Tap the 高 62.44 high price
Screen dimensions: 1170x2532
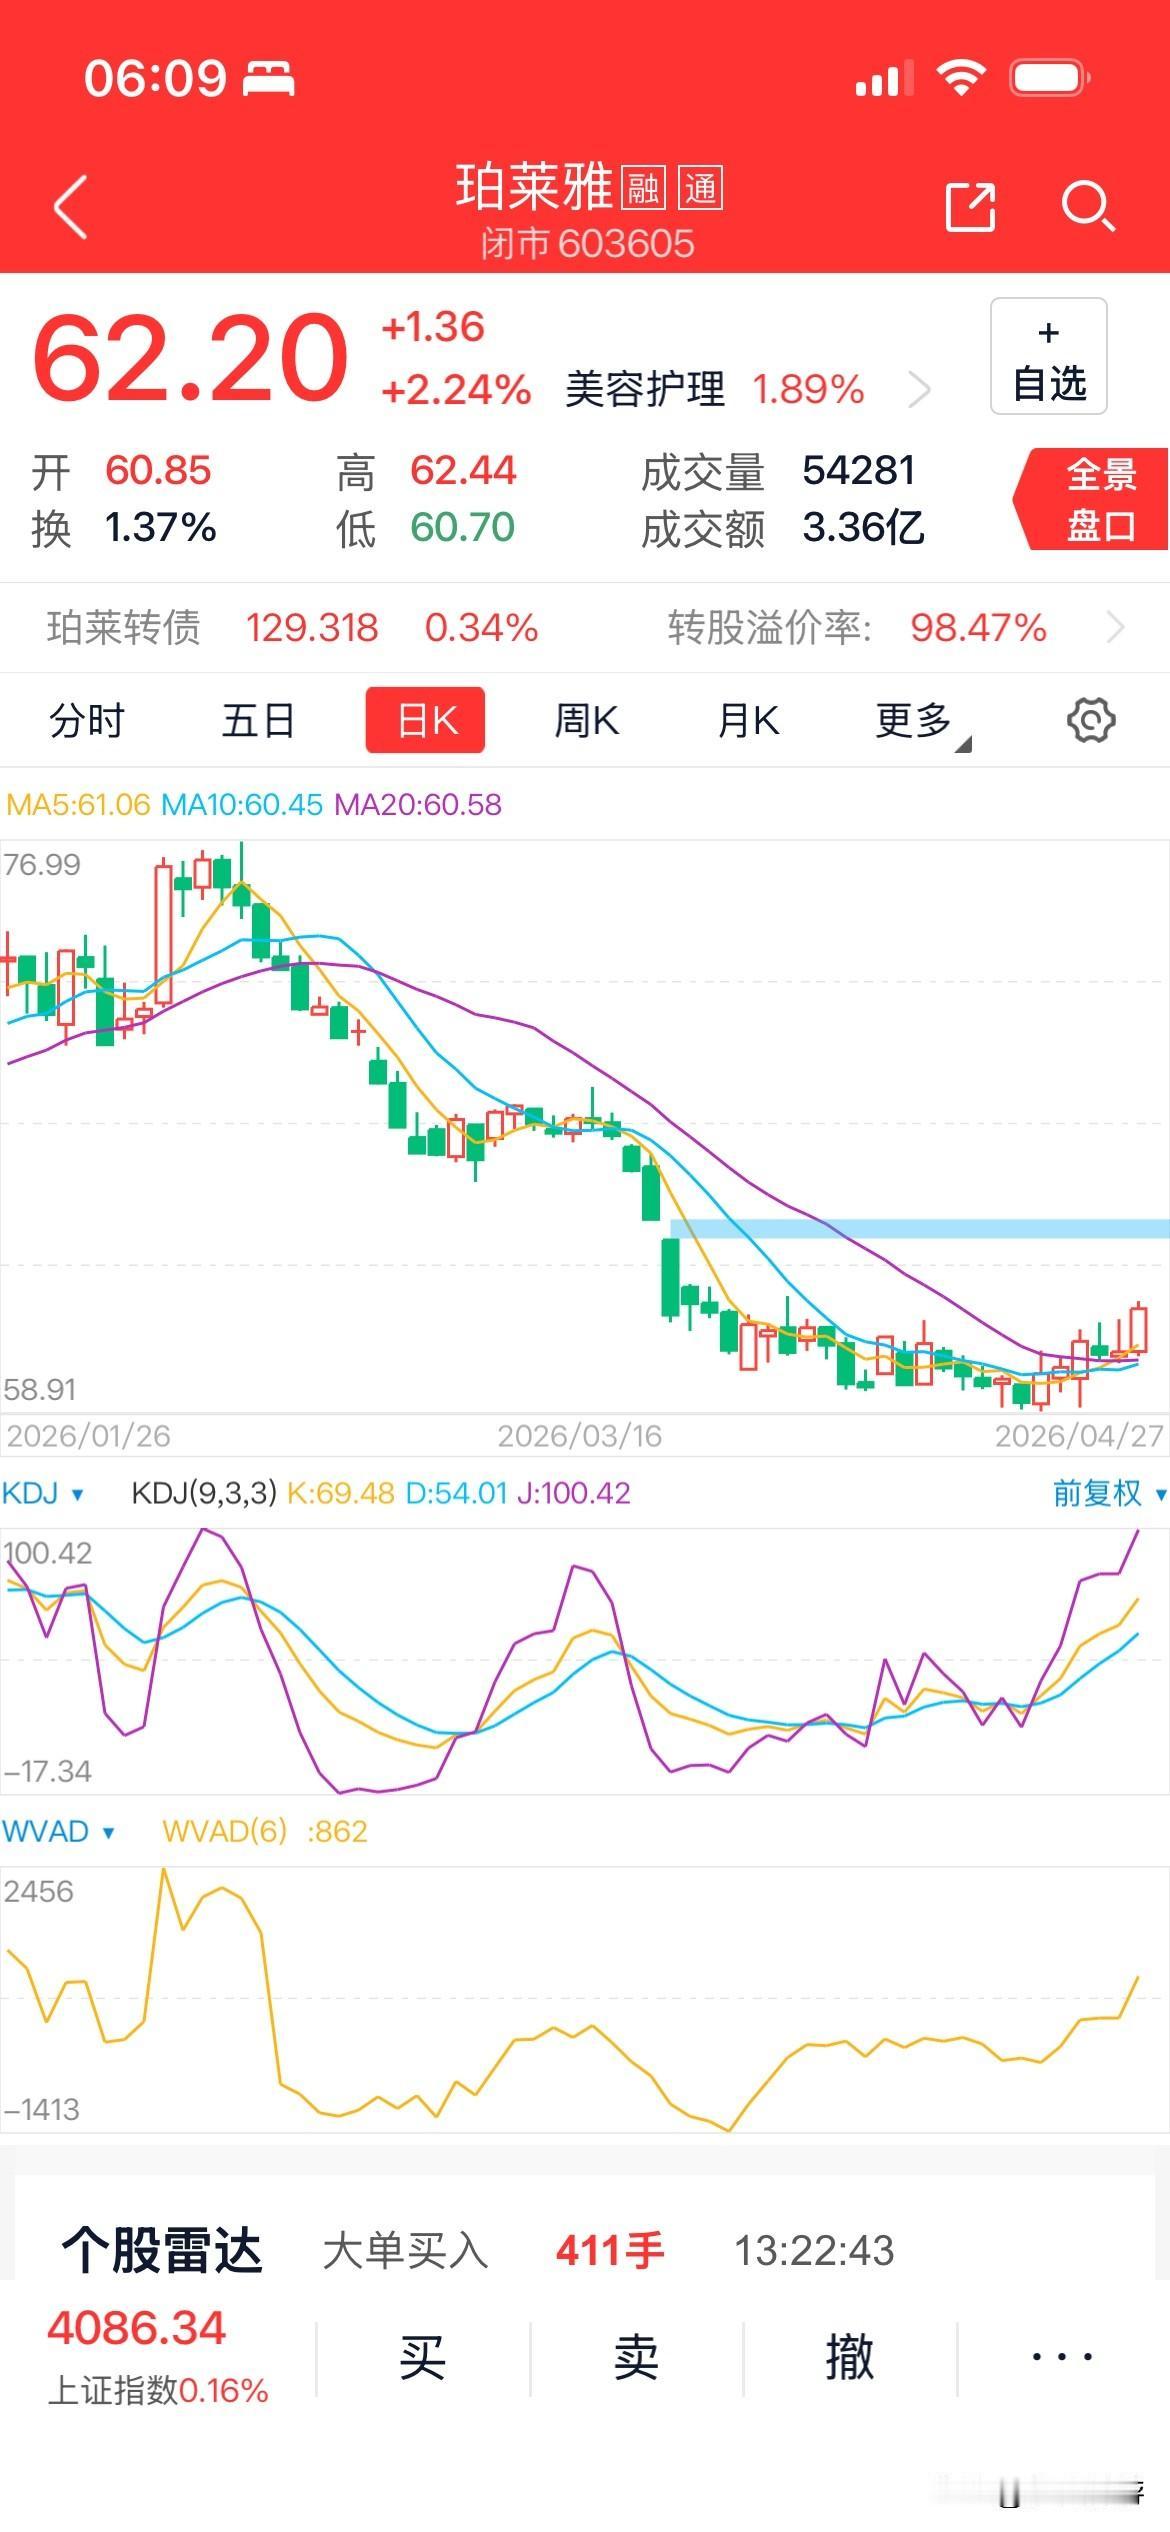[463, 470]
